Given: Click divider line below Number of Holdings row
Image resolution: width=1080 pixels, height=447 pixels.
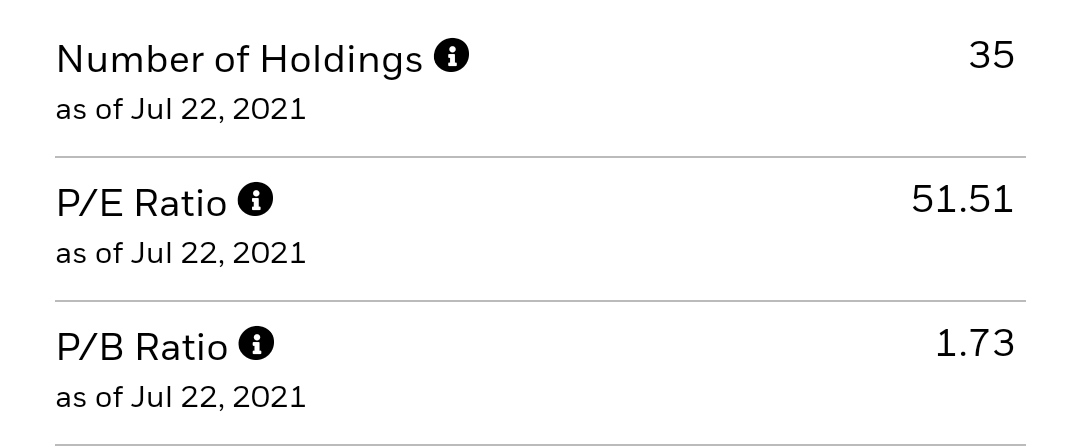Looking at the screenshot, I should [541, 157].
